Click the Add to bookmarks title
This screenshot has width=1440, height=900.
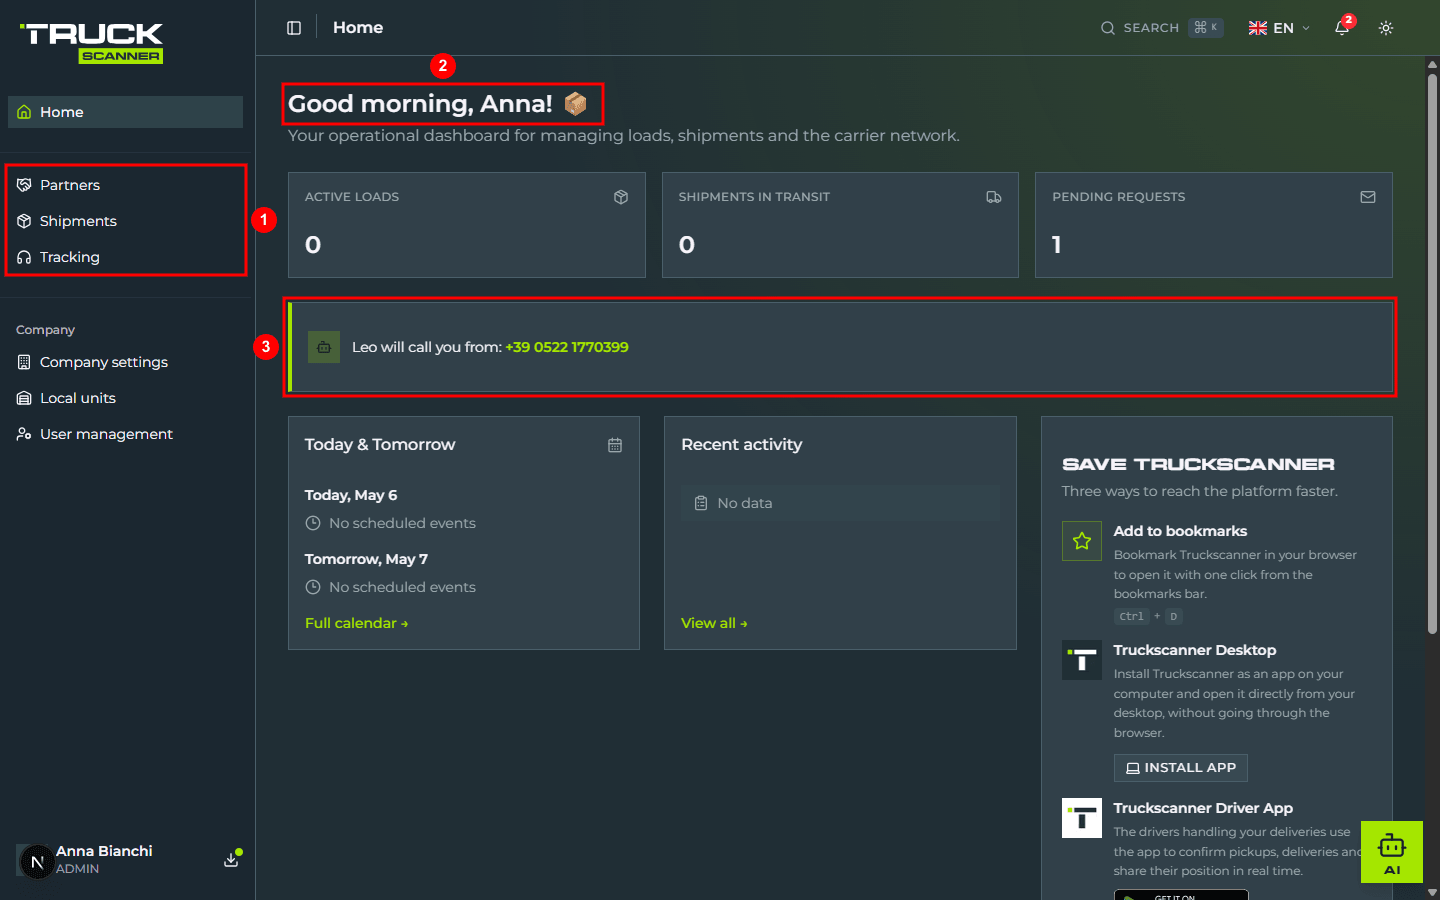[1180, 531]
